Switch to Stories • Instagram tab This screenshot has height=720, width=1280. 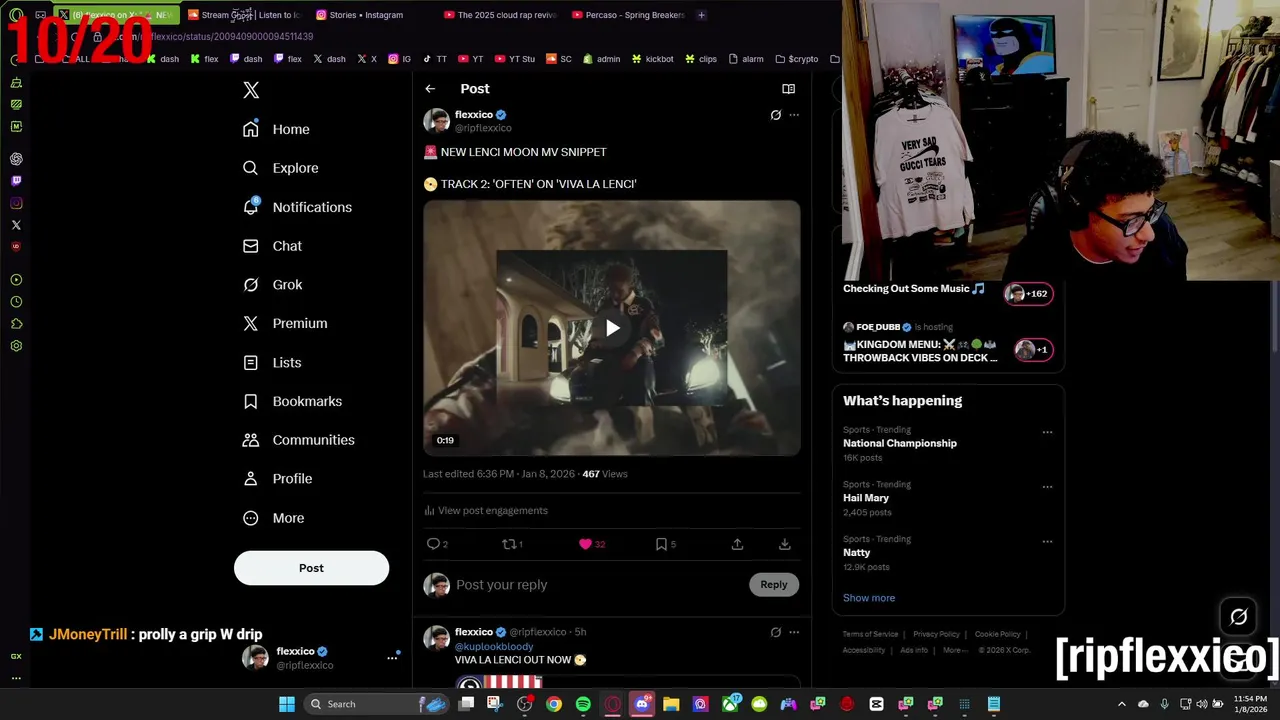tap(368, 15)
